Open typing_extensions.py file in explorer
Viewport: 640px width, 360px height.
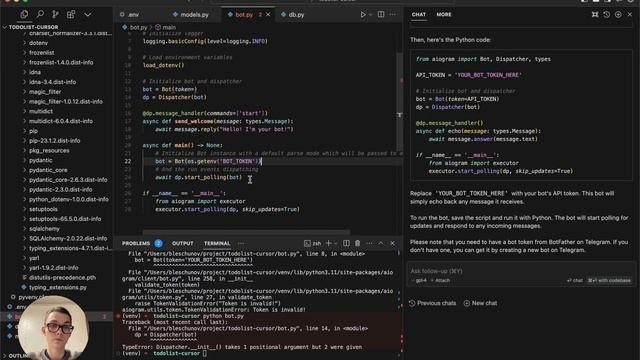click(x=58, y=287)
